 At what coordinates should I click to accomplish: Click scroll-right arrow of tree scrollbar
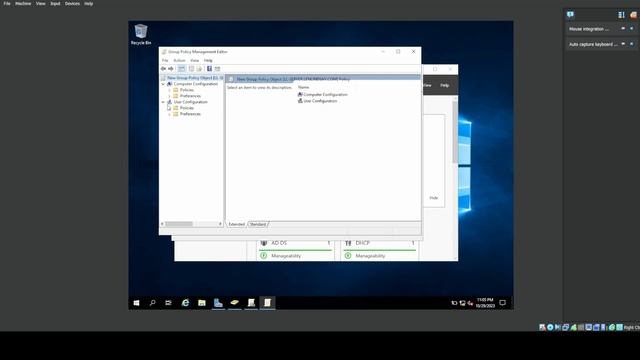click(220, 224)
